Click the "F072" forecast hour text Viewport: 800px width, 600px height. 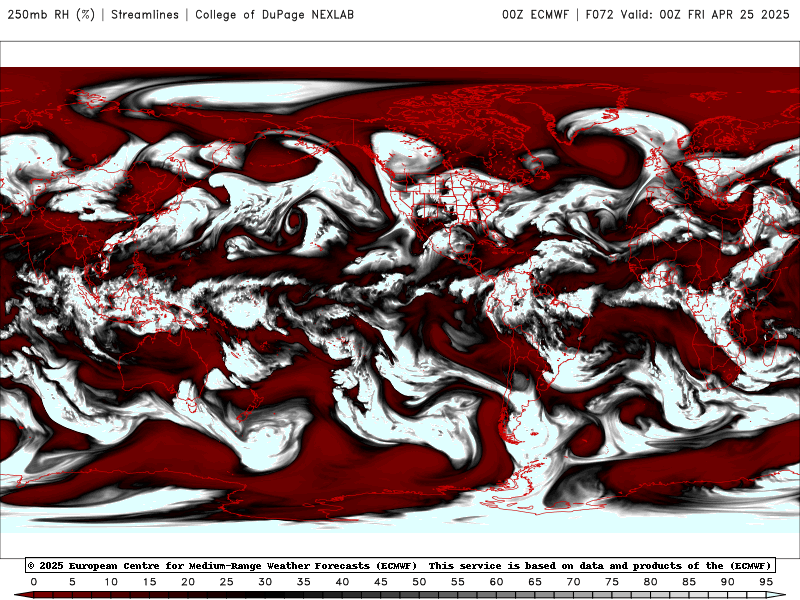click(599, 14)
